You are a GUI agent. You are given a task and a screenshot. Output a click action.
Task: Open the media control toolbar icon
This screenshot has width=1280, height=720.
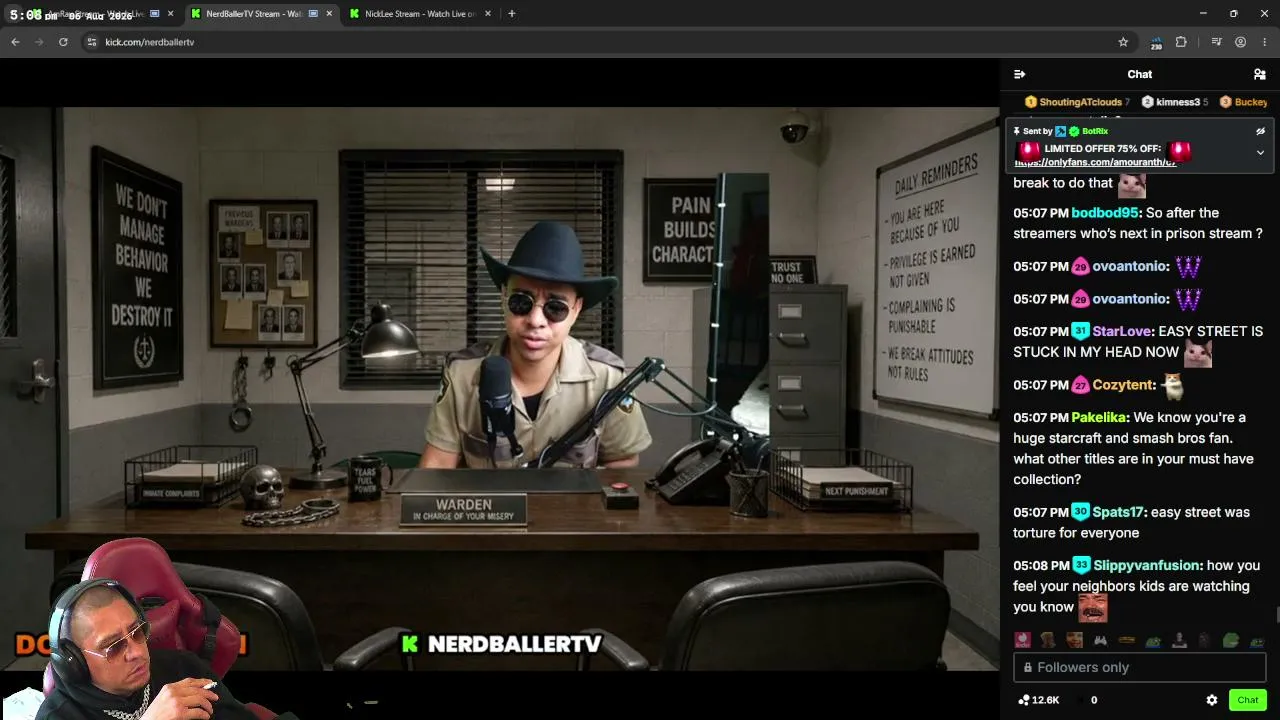point(1216,42)
